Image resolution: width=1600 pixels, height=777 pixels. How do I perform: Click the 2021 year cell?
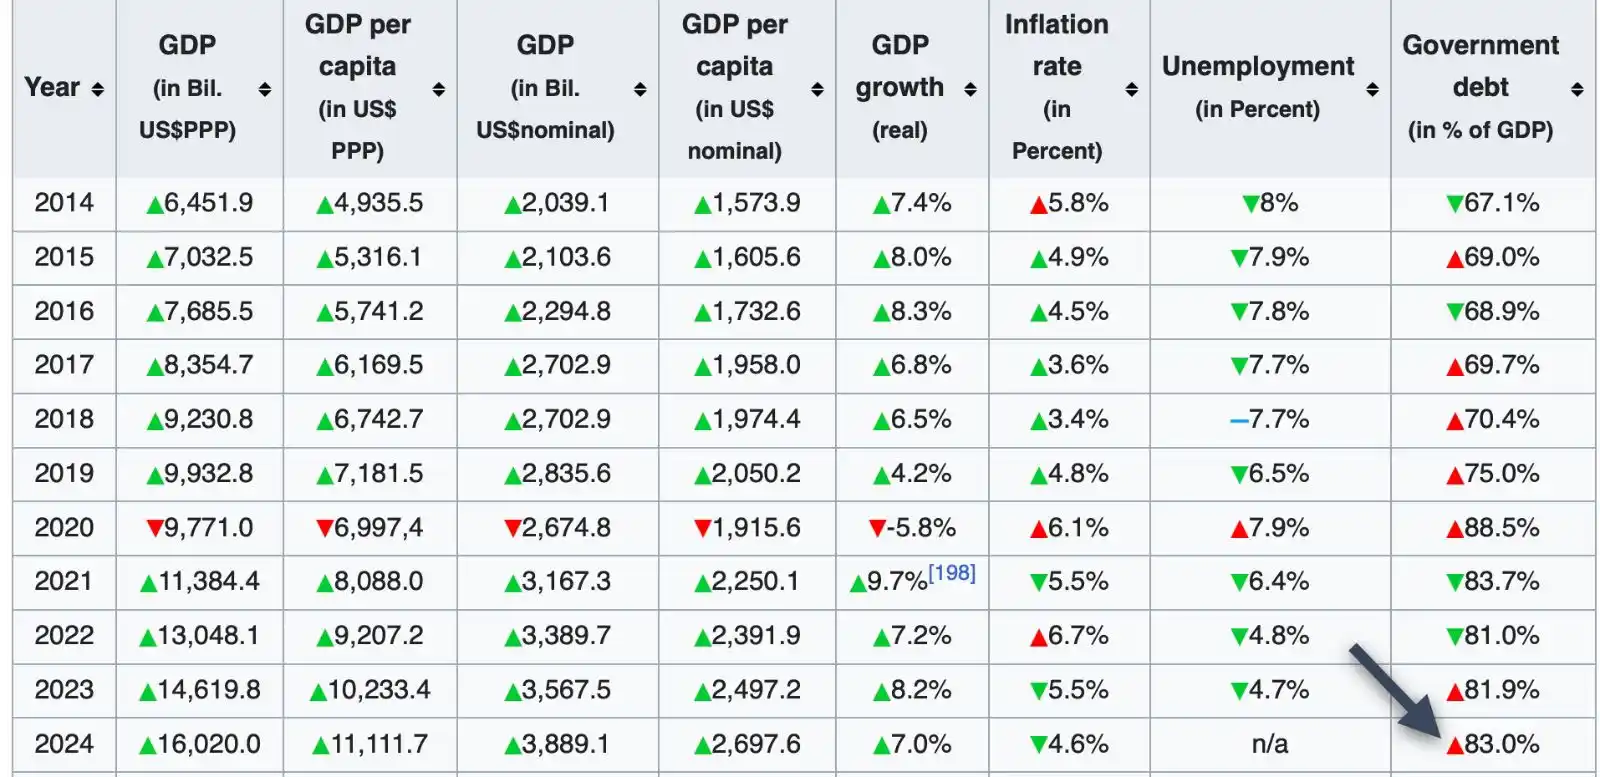(x=64, y=581)
